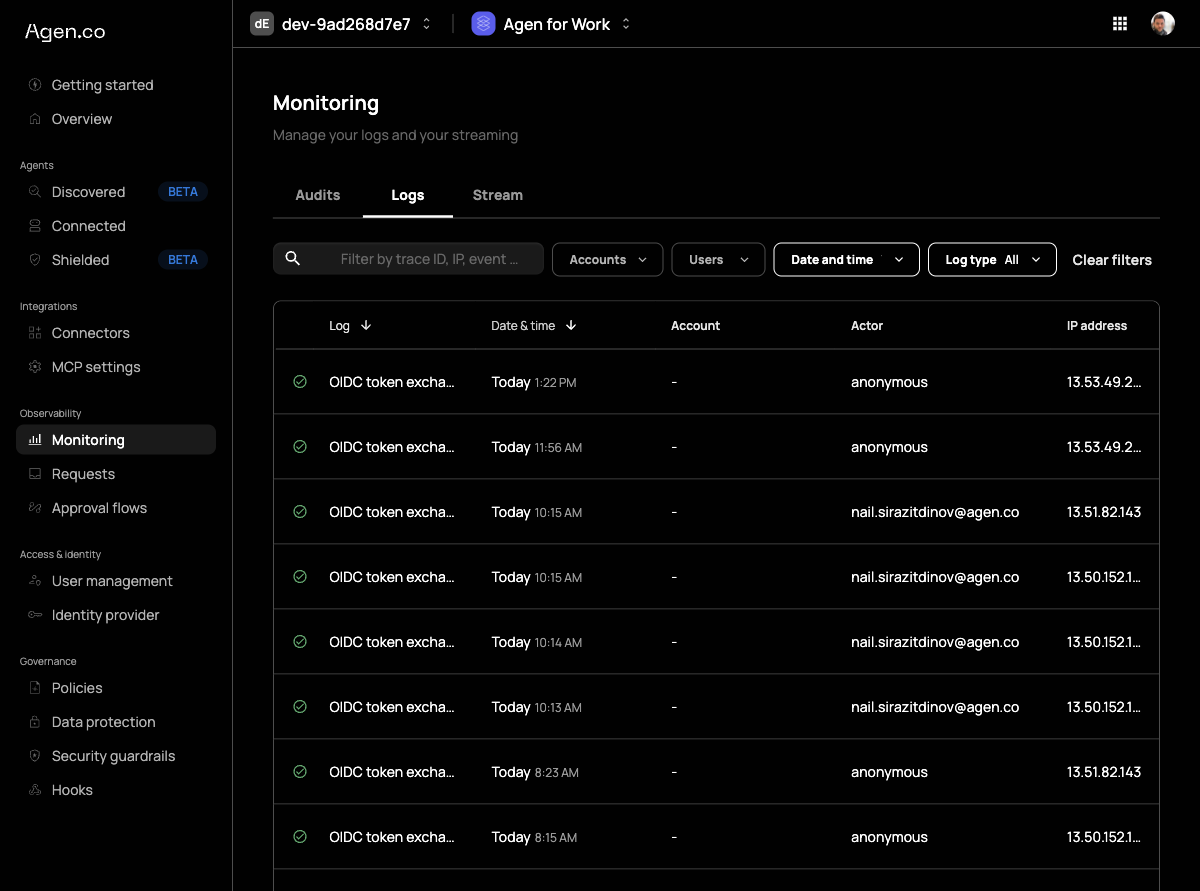Viewport: 1200px width, 891px height.
Task: Click the purple Agen for Work icon
Action: point(483,24)
